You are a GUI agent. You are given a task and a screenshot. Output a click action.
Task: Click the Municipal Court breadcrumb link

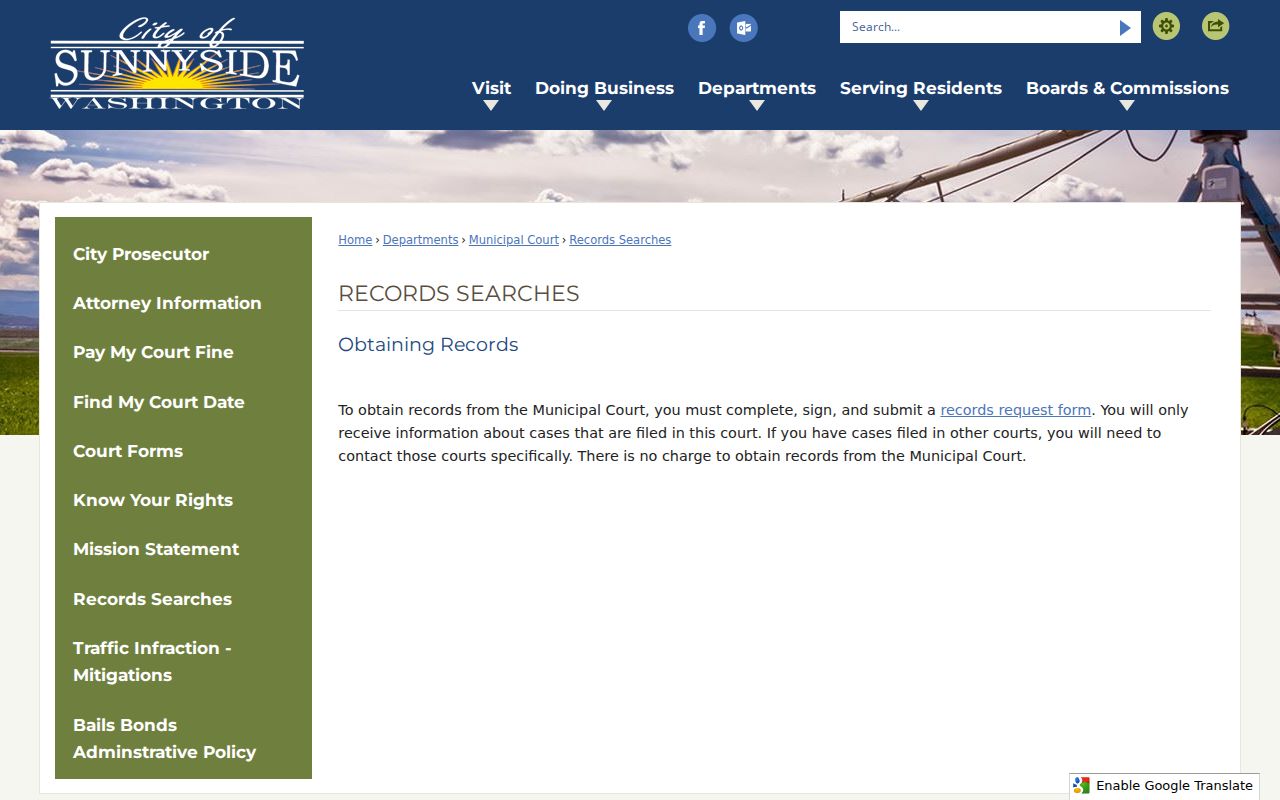[514, 240]
